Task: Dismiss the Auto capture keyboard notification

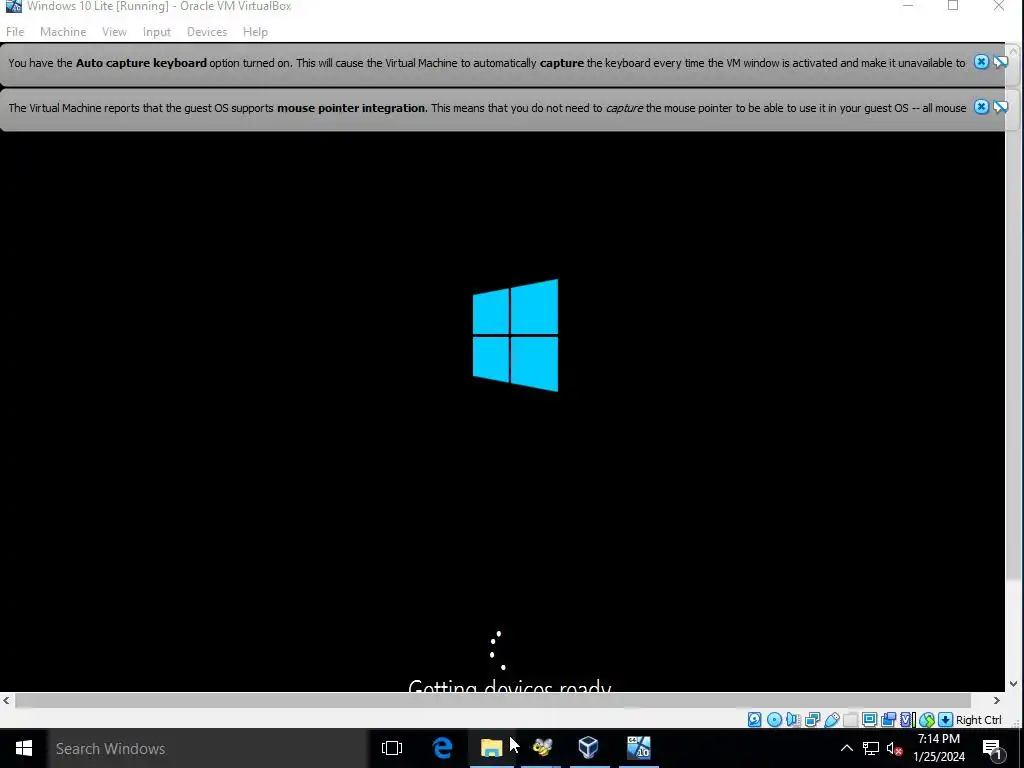Action: [x=981, y=62]
